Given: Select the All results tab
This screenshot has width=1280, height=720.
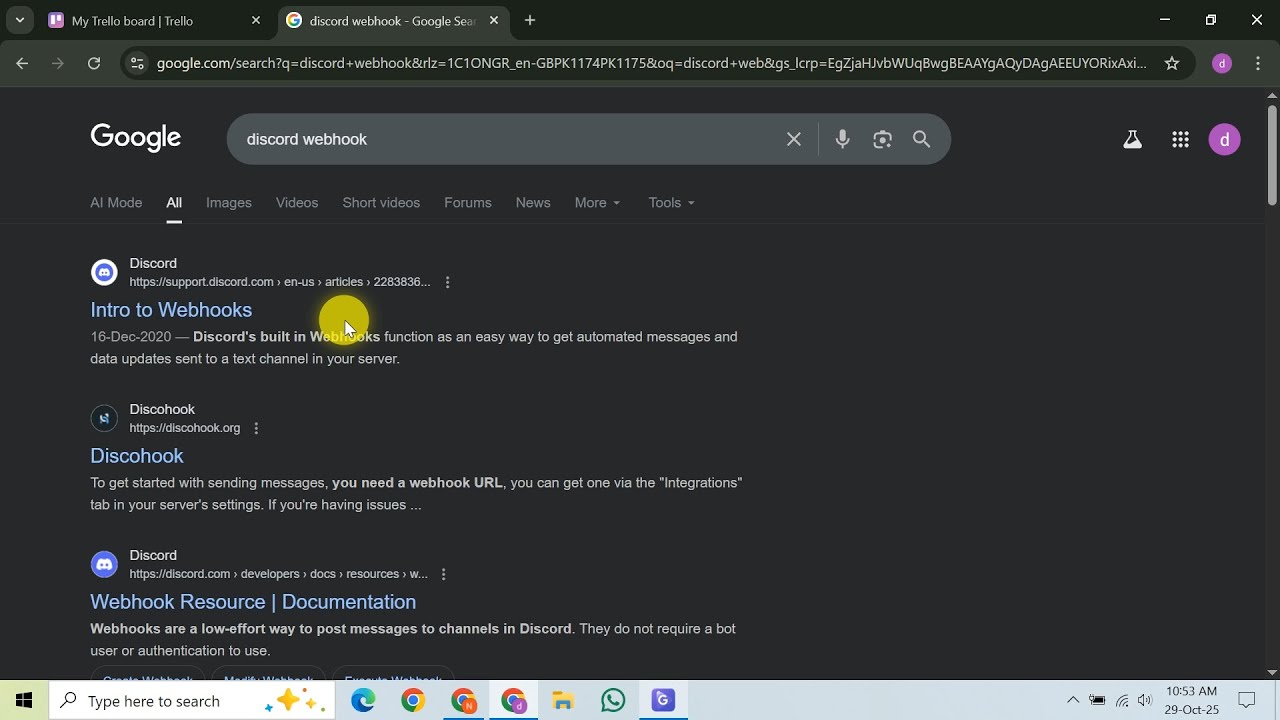Looking at the screenshot, I should pos(174,202).
